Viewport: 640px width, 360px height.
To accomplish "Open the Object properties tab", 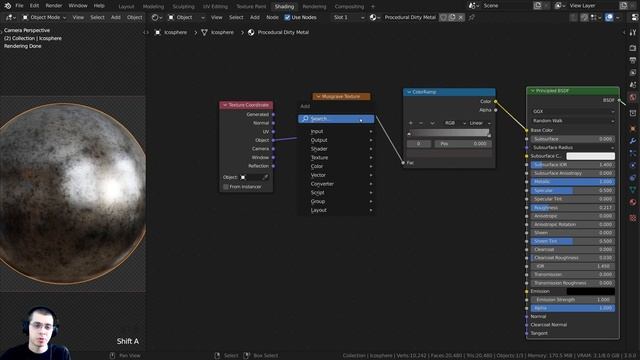I will click(633, 129).
